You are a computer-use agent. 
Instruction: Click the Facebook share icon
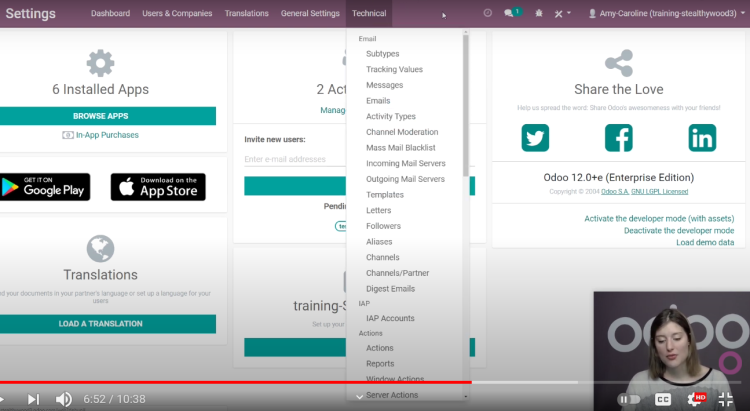(x=618, y=138)
